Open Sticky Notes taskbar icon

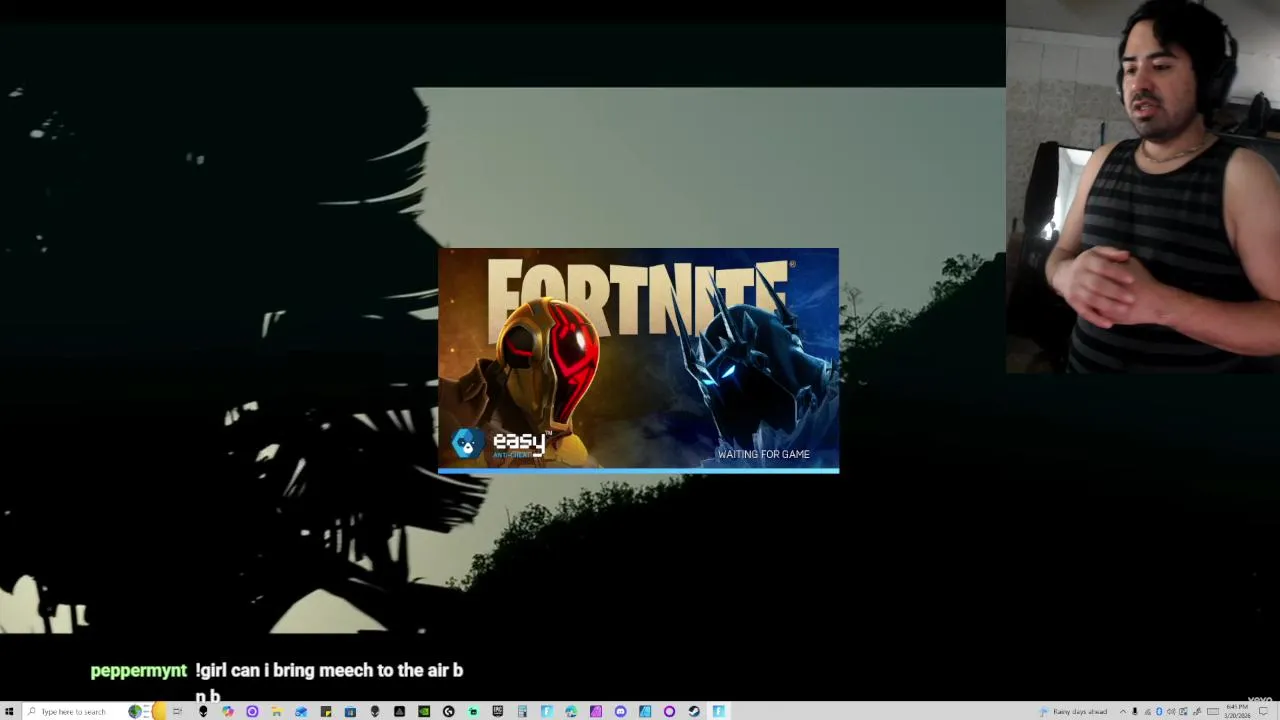[325, 711]
